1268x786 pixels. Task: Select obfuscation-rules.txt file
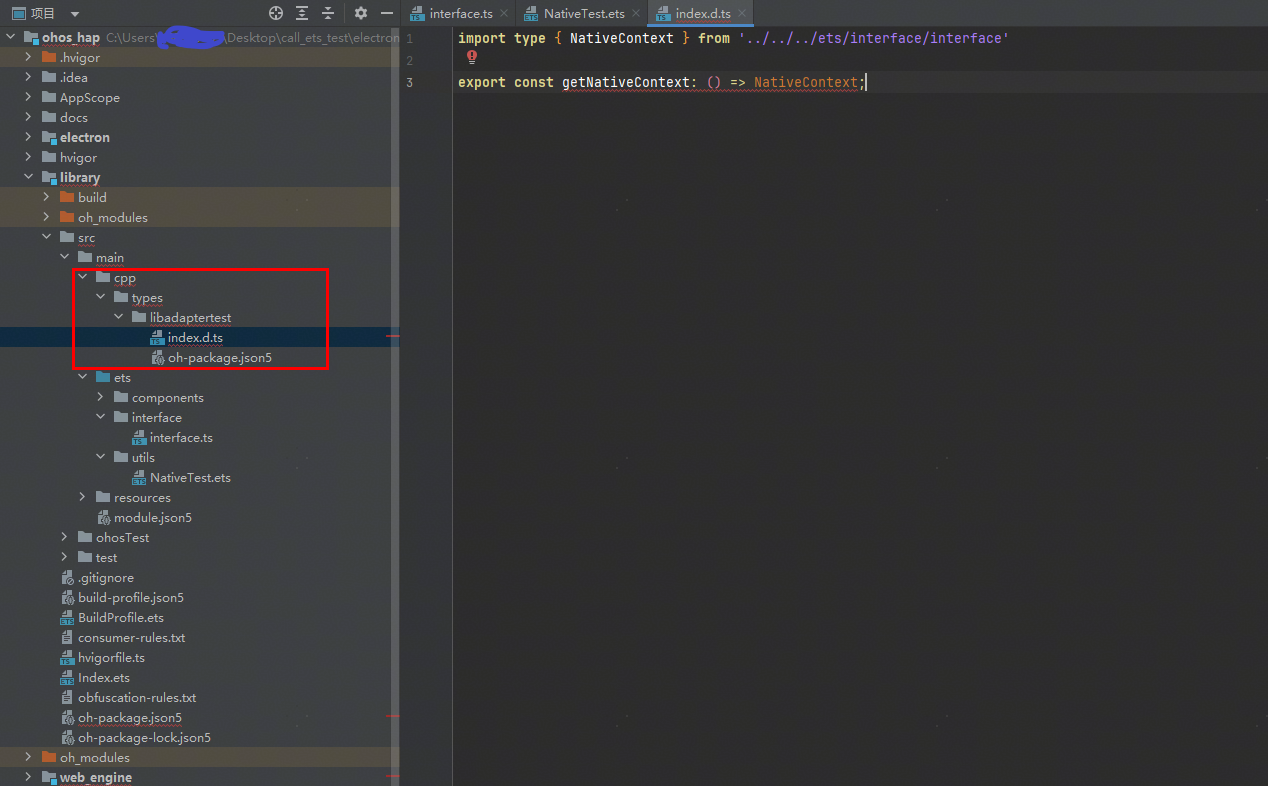pos(137,698)
